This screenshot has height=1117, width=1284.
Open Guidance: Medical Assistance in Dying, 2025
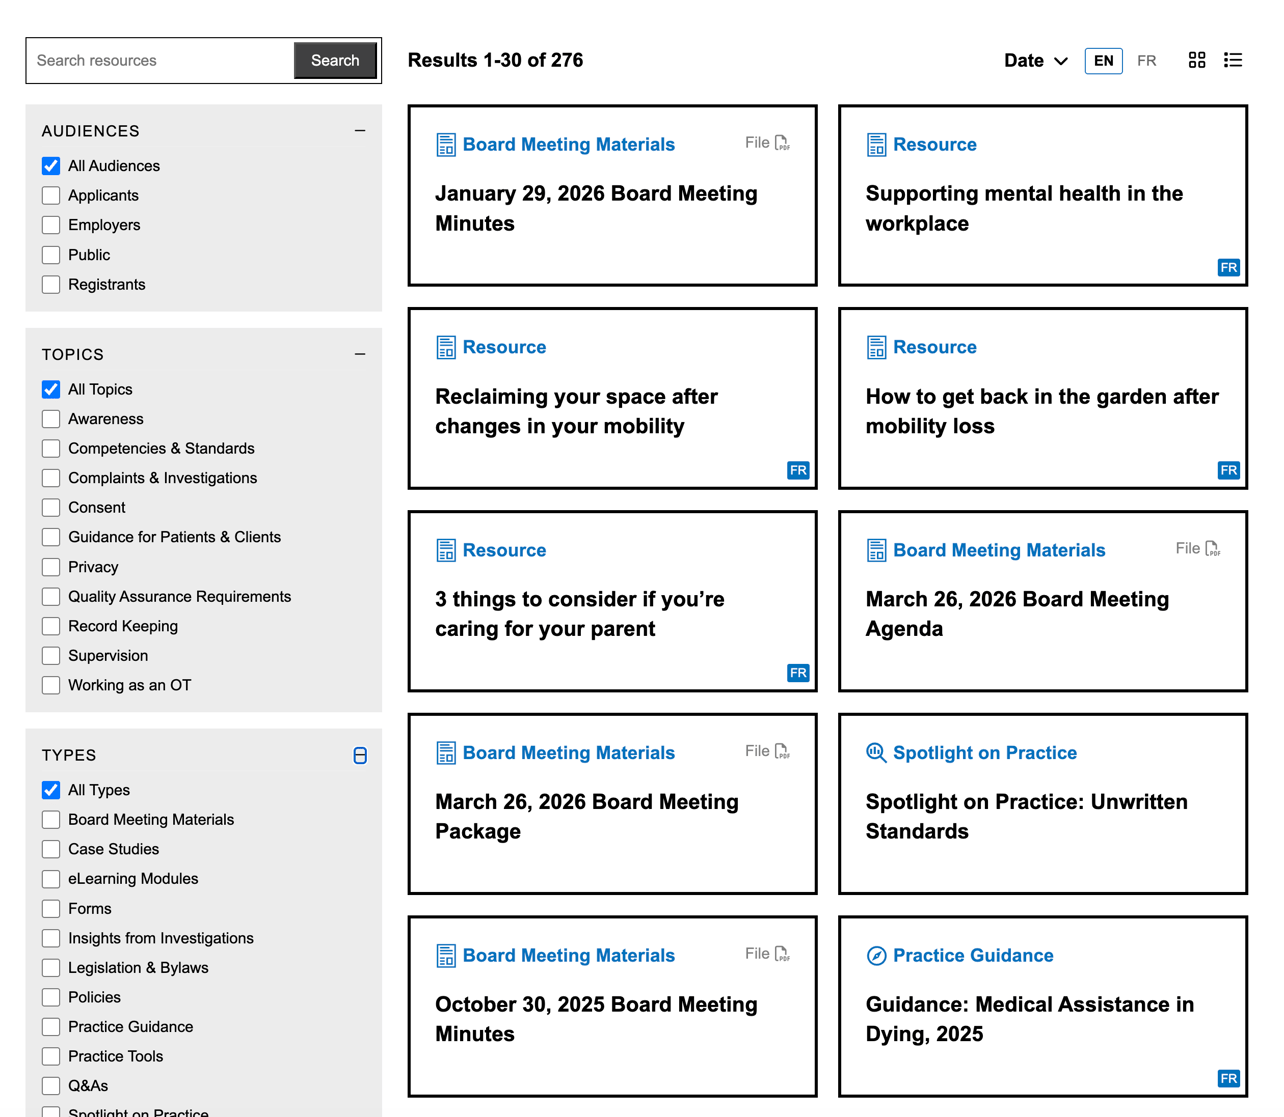(1029, 1019)
